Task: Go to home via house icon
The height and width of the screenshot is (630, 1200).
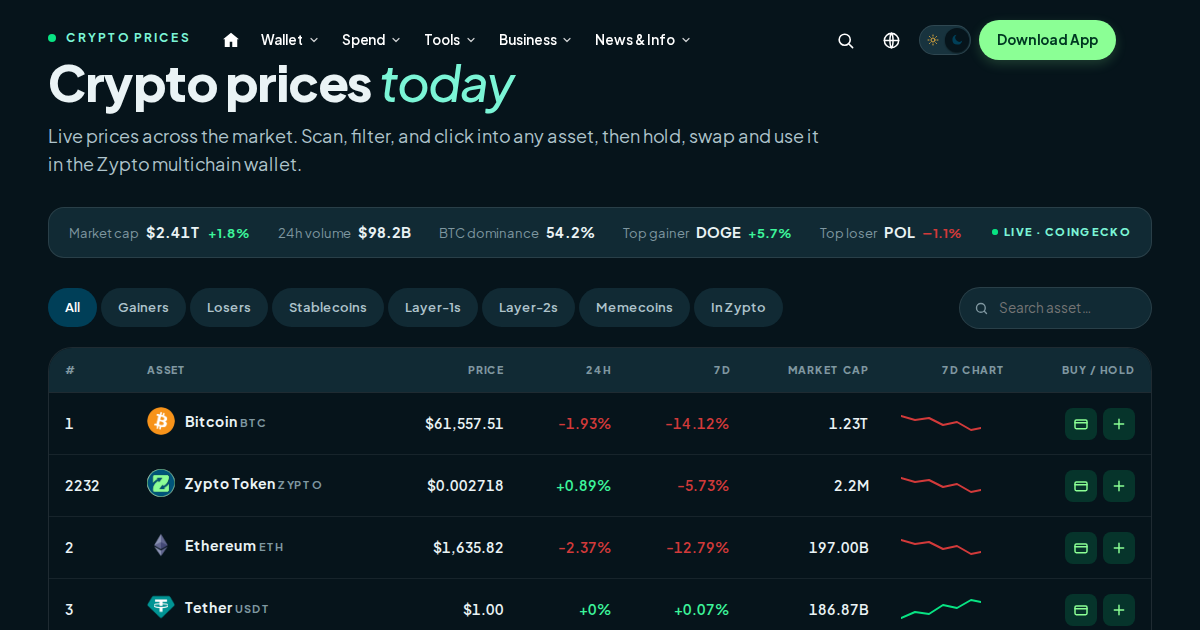Action: pos(231,40)
